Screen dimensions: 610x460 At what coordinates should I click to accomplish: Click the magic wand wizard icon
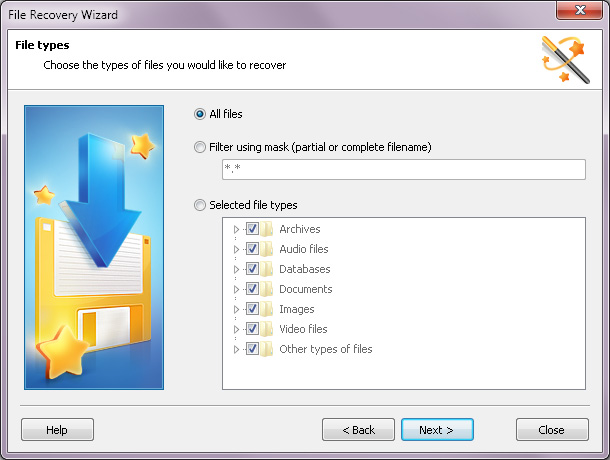click(x=565, y=59)
